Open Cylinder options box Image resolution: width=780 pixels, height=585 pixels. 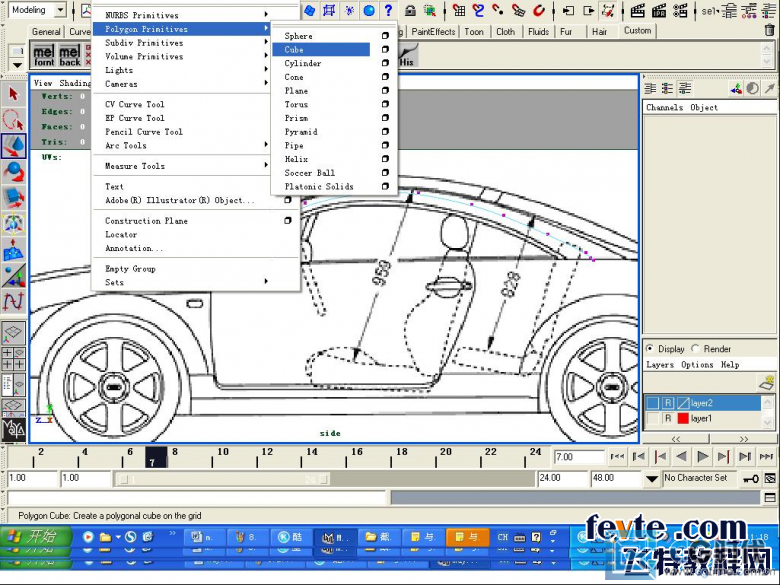[385, 63]
